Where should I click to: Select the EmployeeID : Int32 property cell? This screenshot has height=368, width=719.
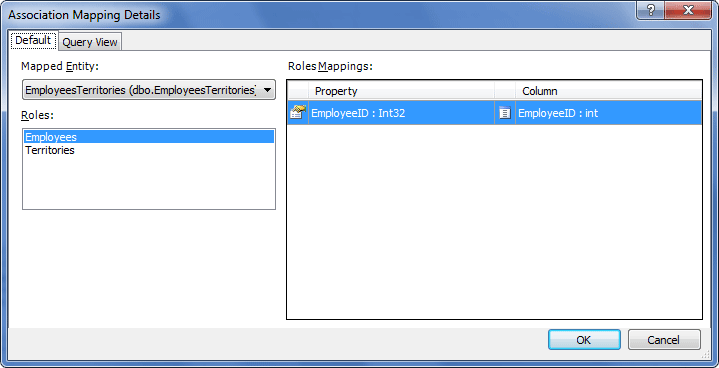(401, 113)
